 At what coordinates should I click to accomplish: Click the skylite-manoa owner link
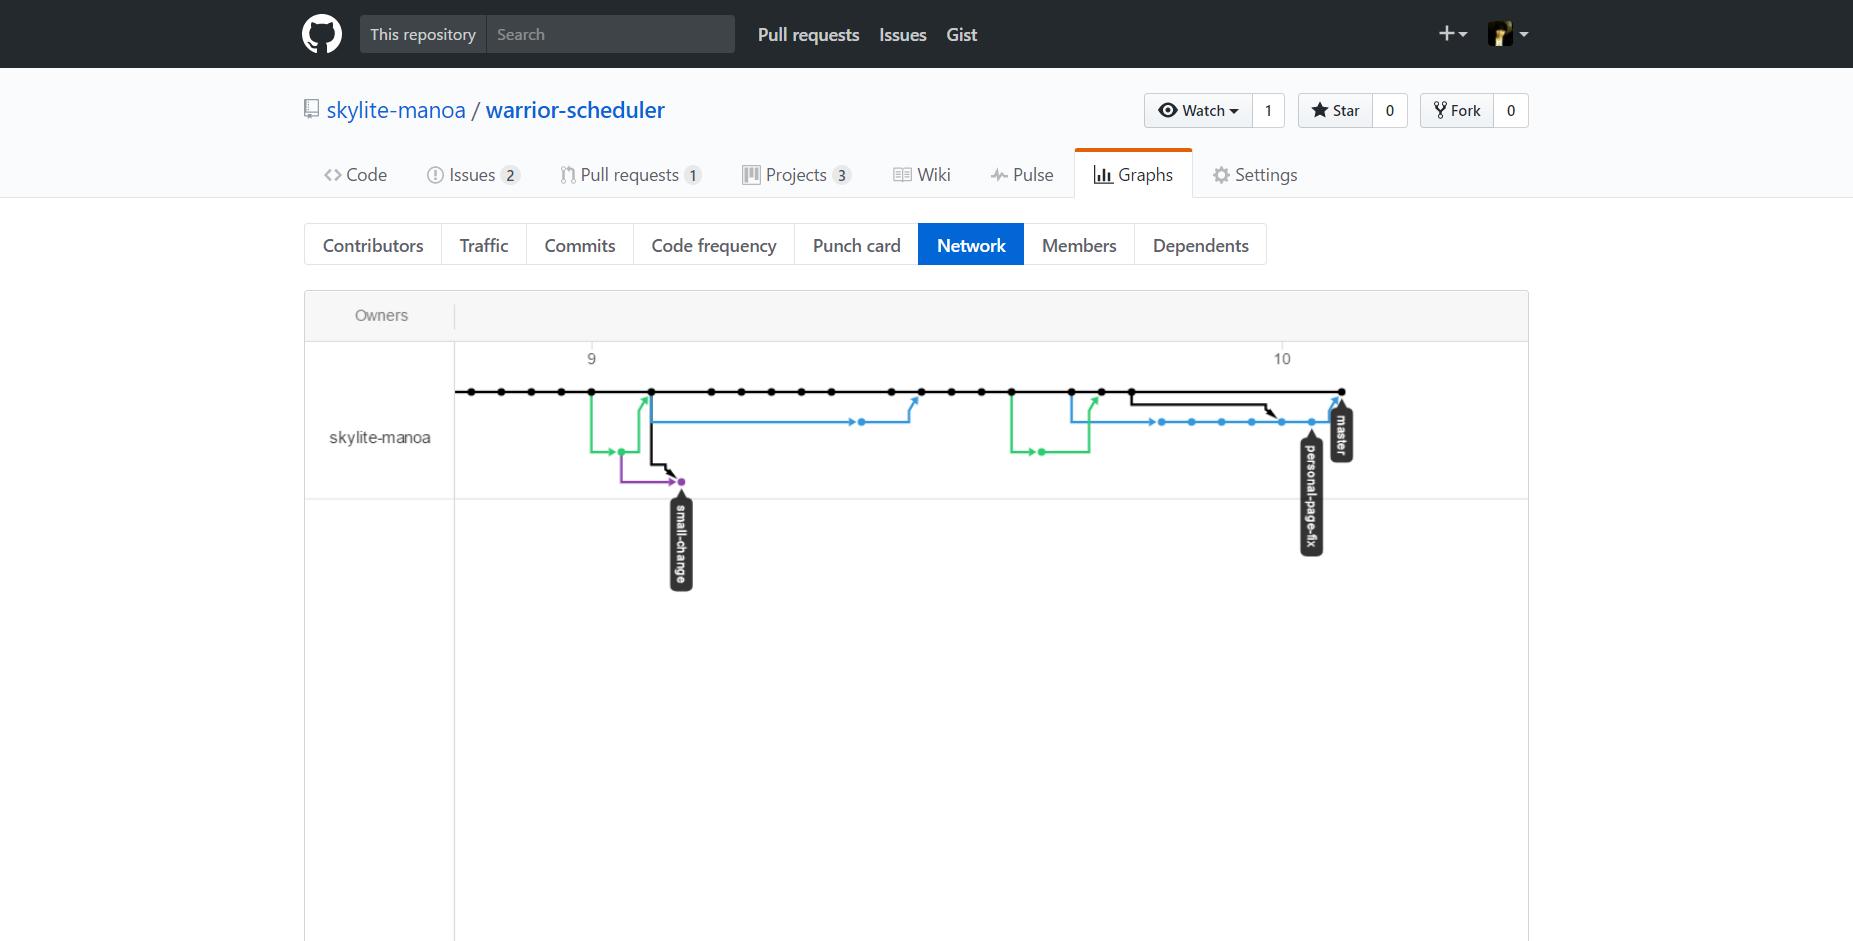(396, 110)
